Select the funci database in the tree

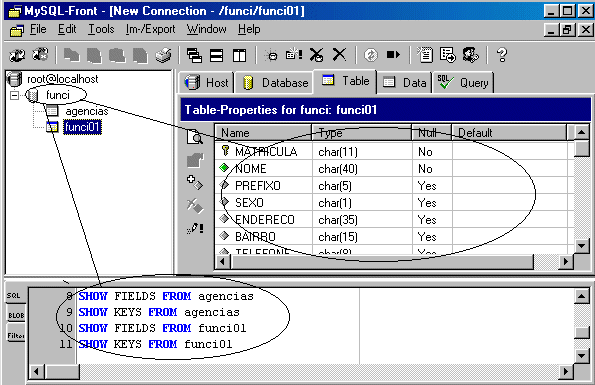pyautogui.click(x=58, y=95)
